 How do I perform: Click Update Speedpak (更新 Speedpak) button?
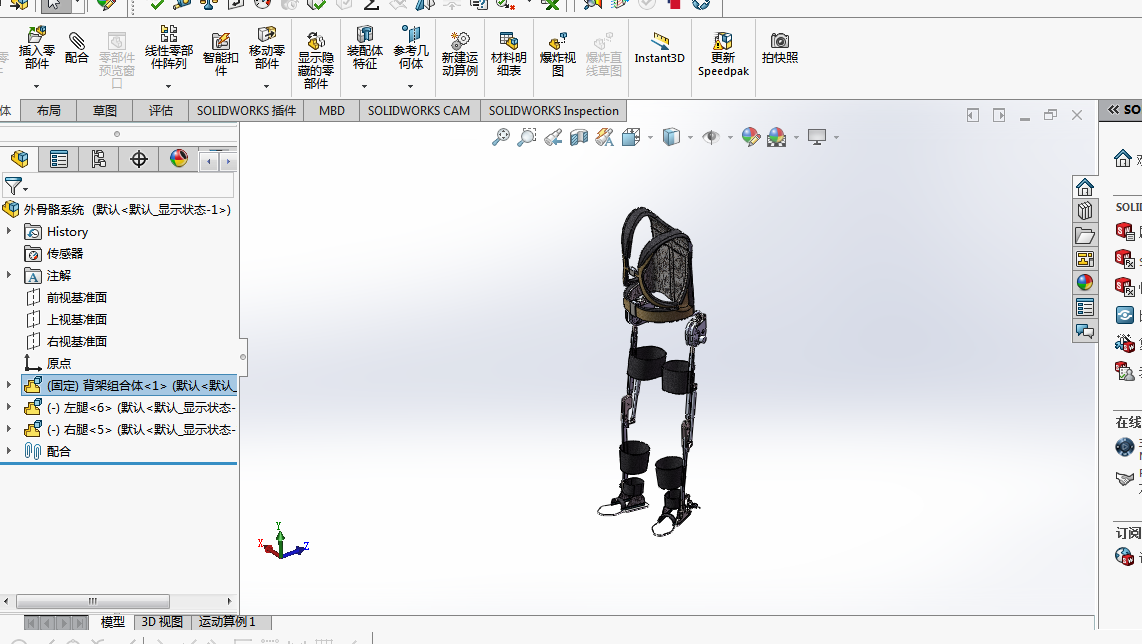pyautogui.click(x=723, y=55)
